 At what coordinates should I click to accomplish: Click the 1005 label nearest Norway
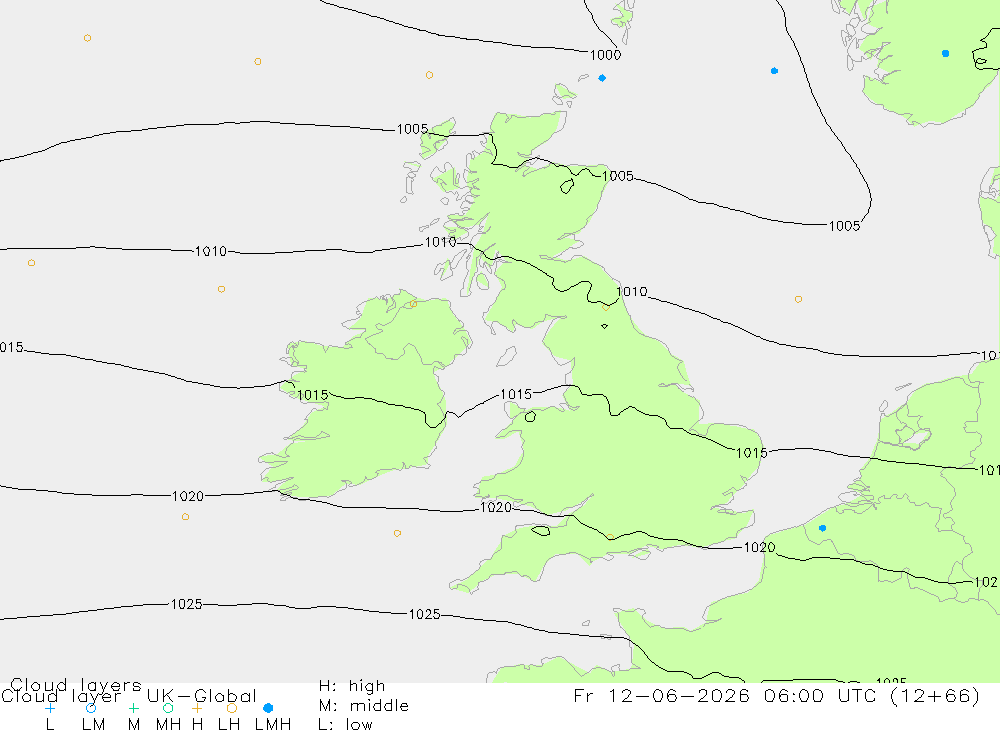(x=844, y=226)
